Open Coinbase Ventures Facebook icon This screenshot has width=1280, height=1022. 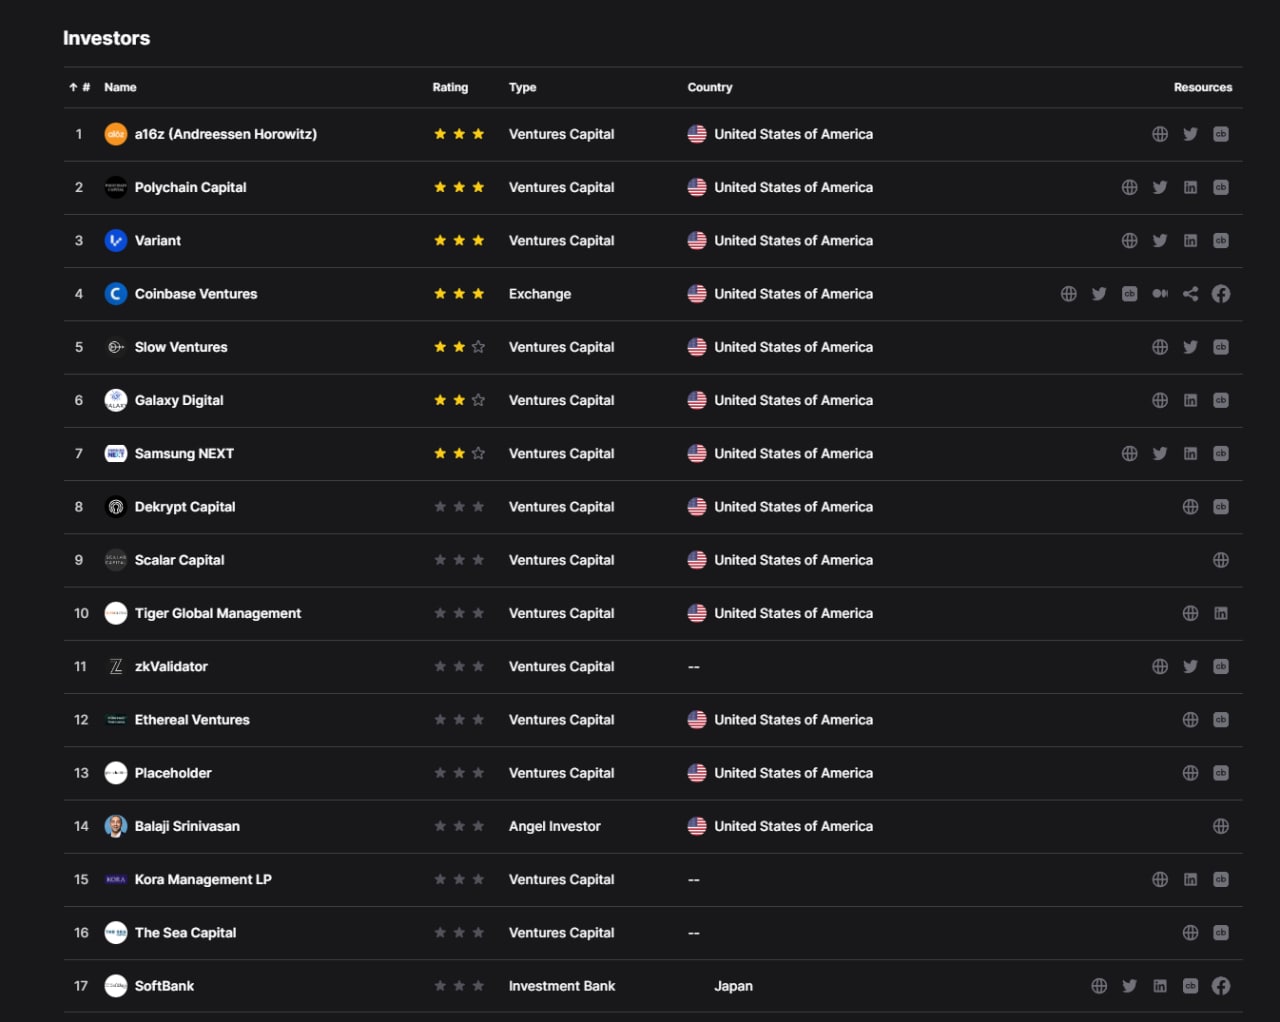[x=1221, y=294]
